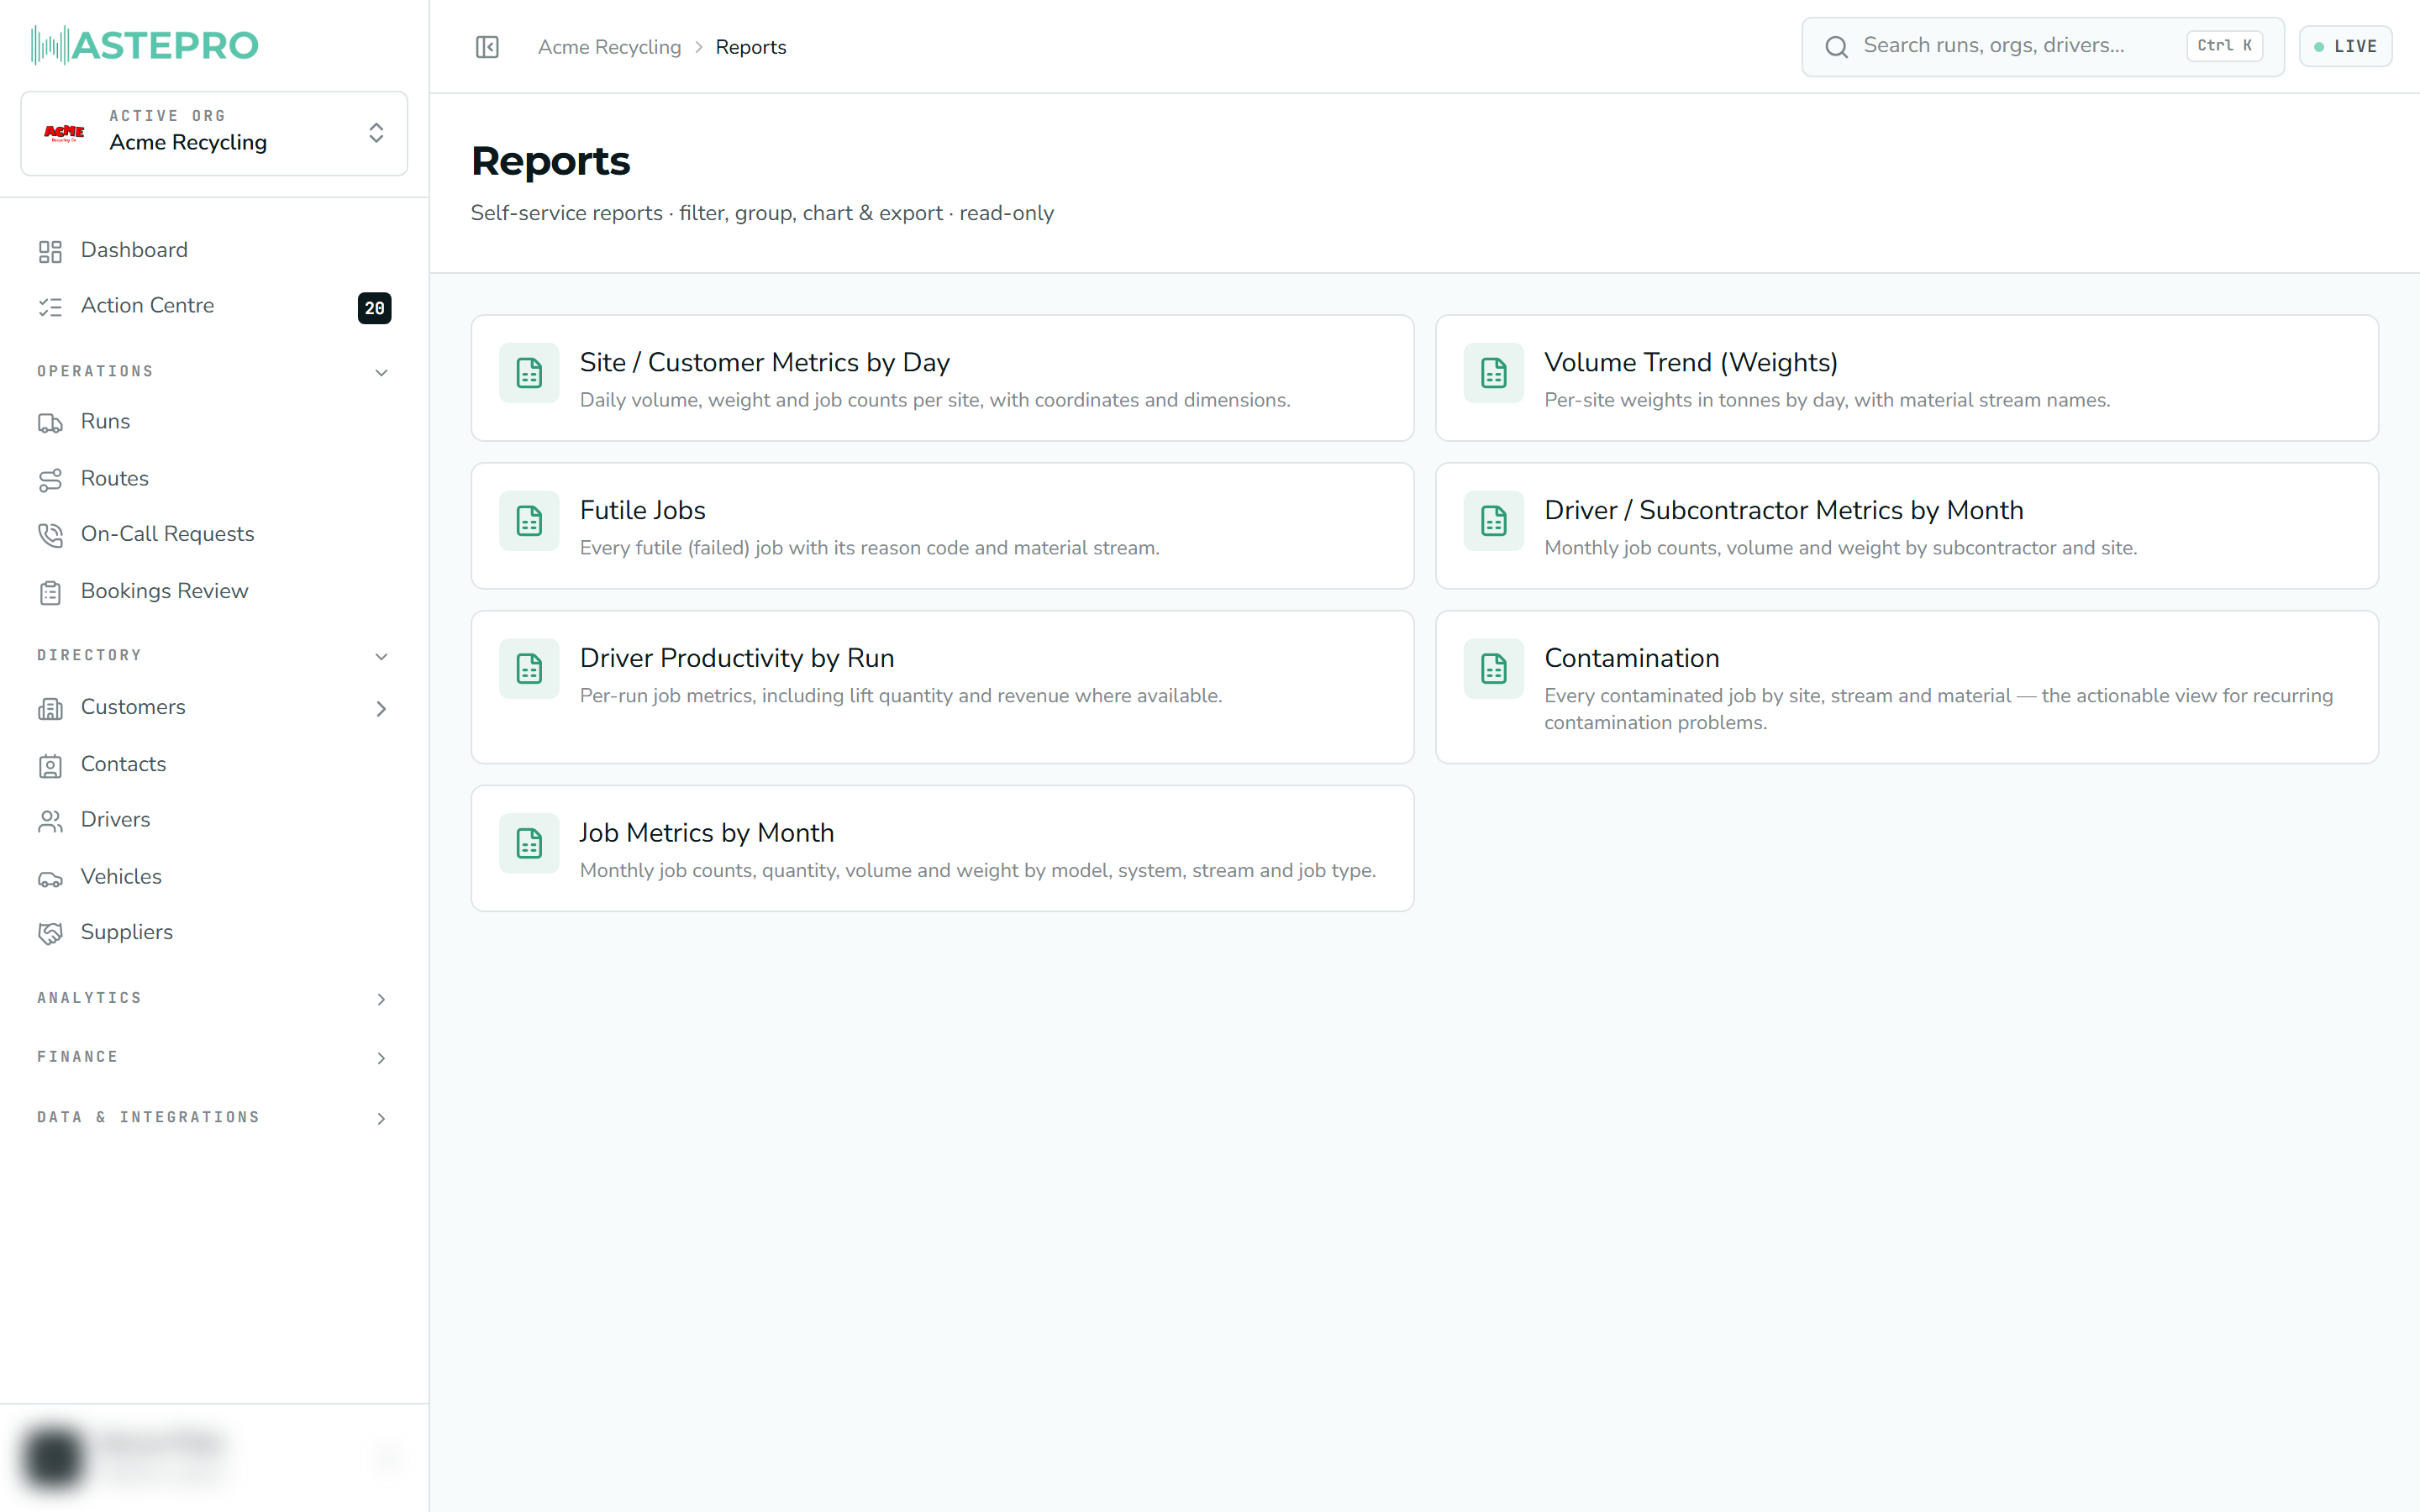Open the Vehicles menu item
Screen dimensions: 2420x1512
(214, 877)
